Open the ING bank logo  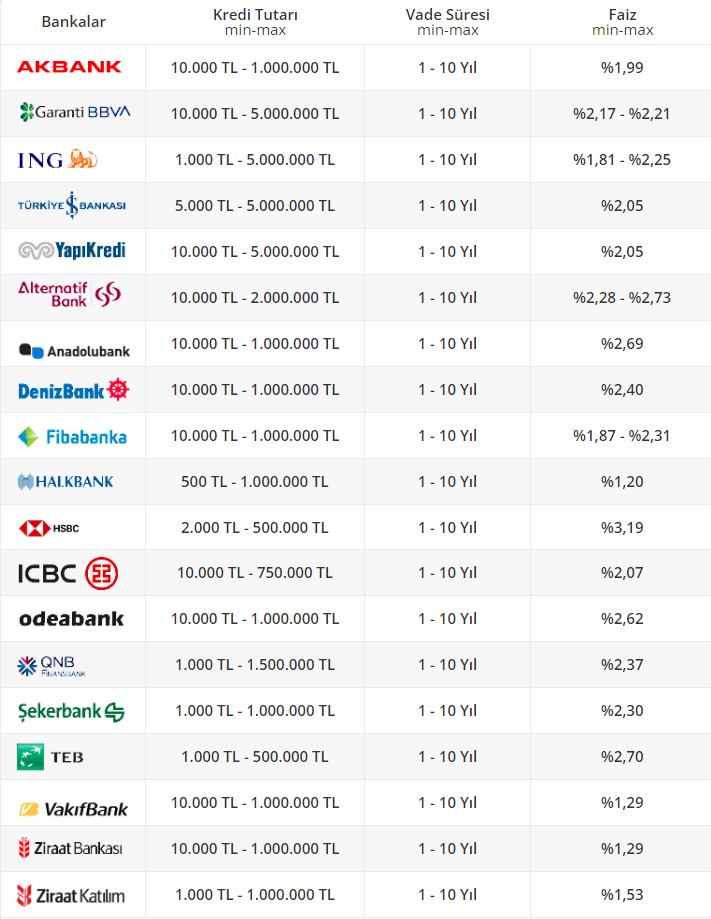(58, 160)
